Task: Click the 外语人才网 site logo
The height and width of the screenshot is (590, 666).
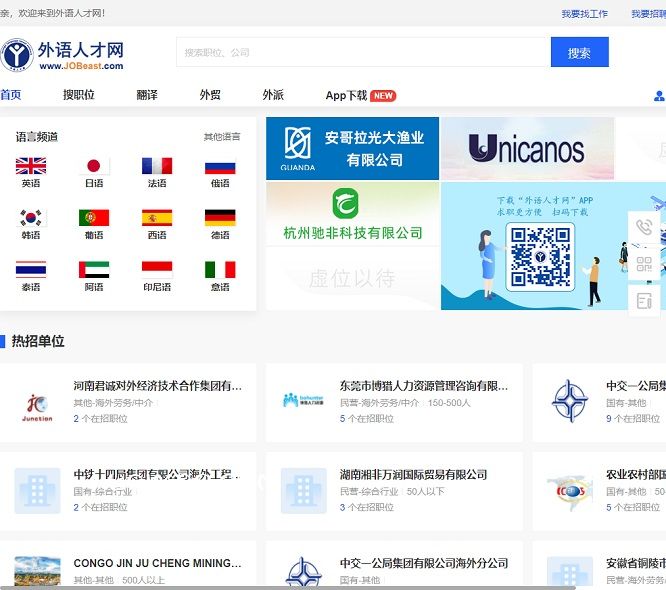Action: coord(62,55)
